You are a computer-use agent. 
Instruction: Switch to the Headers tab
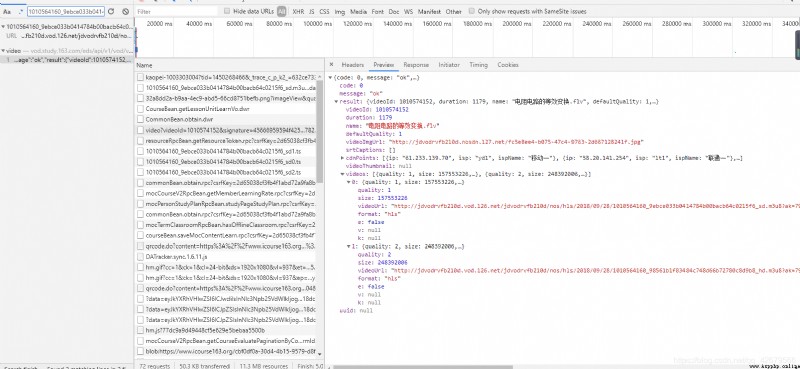[x=353, y=65]
